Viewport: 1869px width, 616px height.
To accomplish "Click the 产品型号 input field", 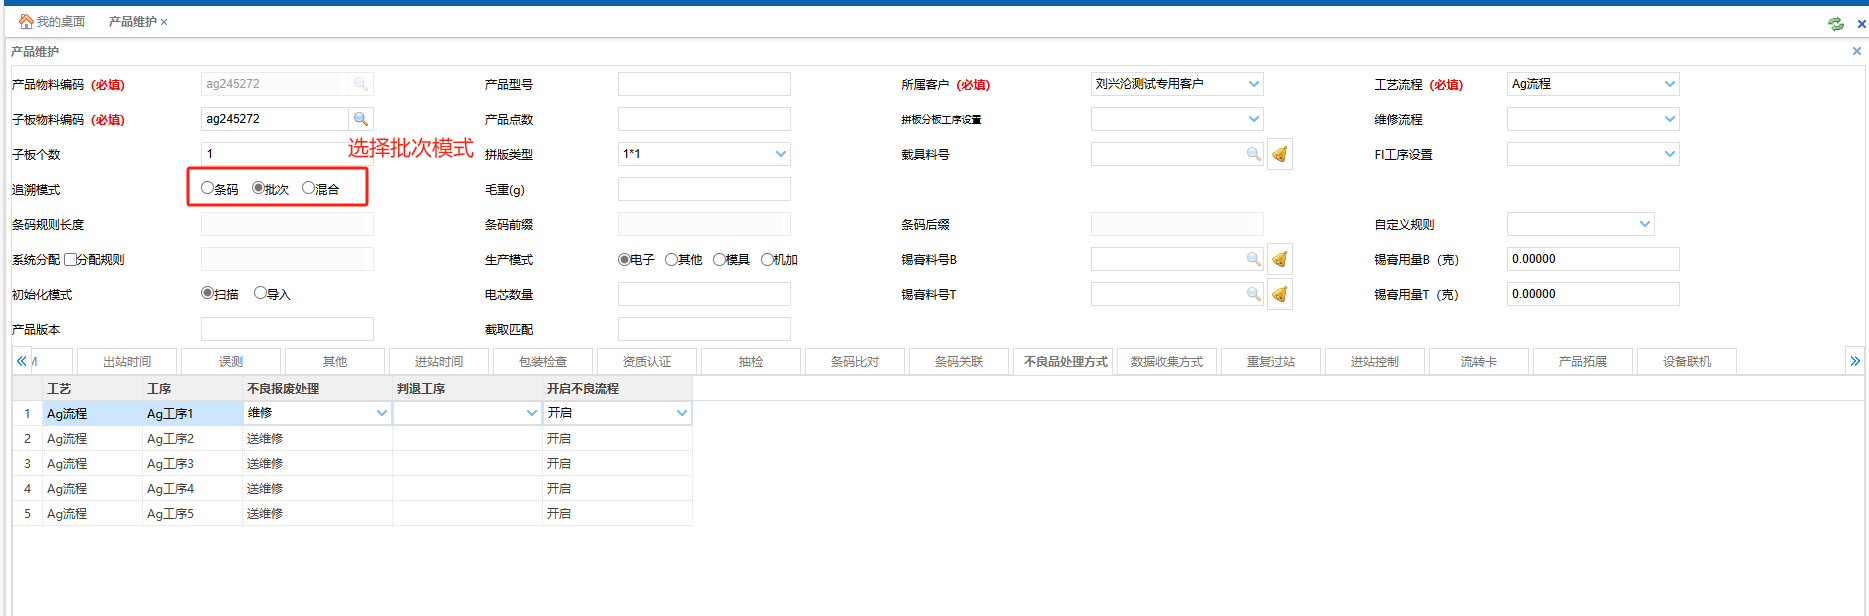I will pos(703,84).
